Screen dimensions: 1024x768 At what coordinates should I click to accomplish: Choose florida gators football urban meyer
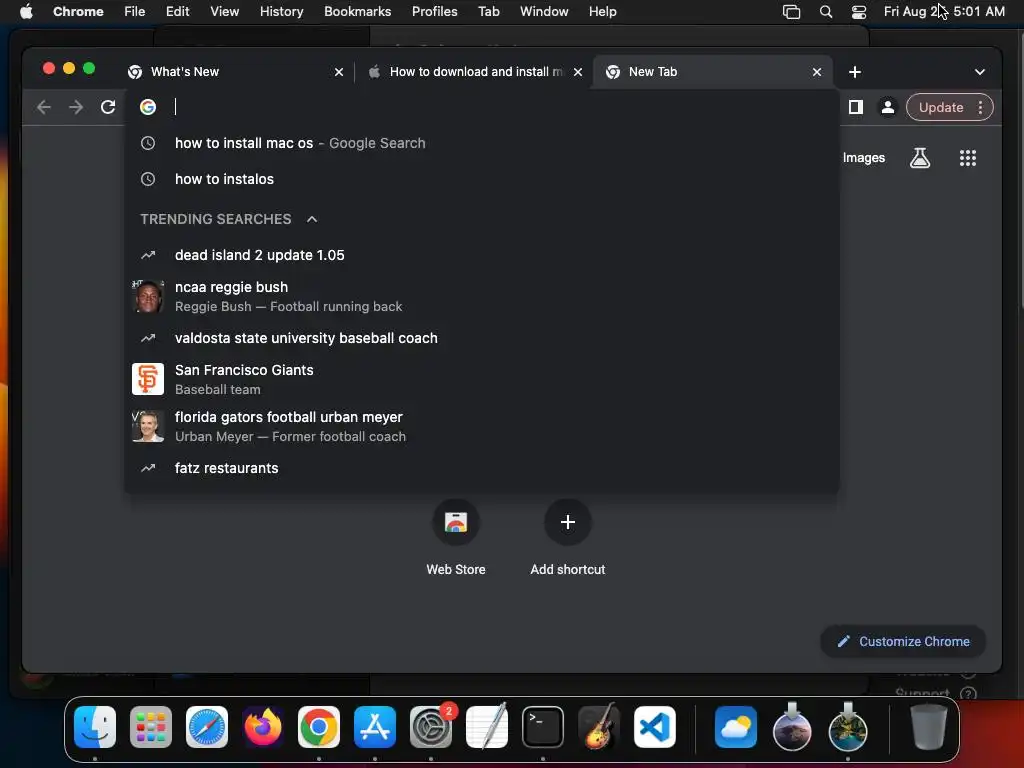coord(481,426)
